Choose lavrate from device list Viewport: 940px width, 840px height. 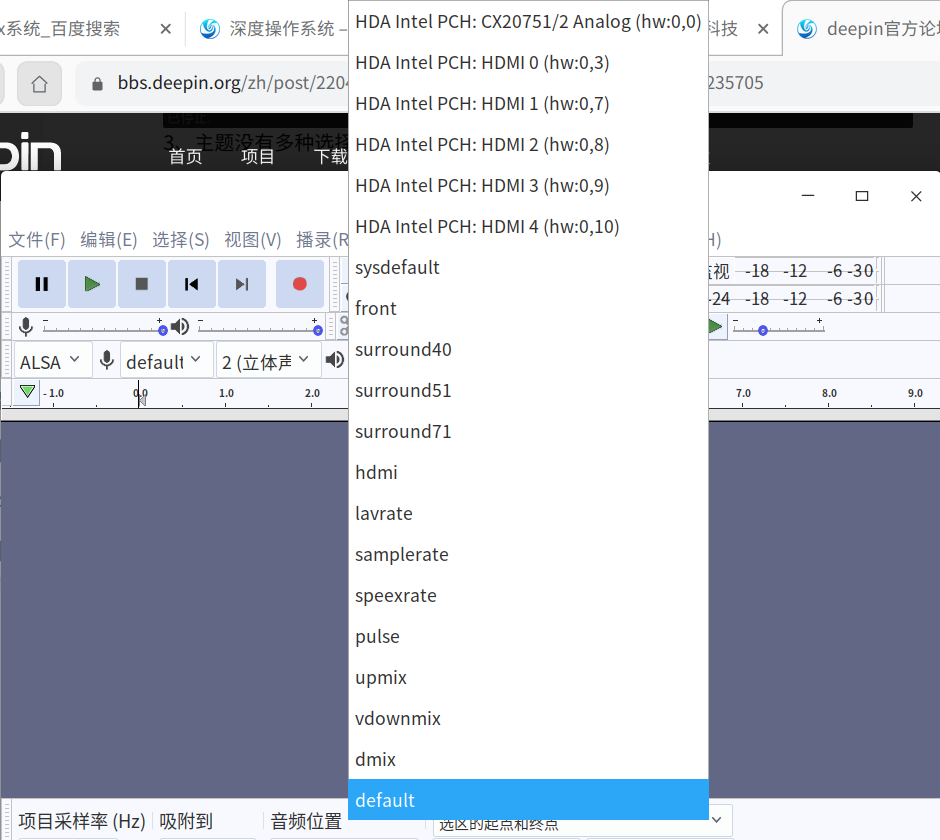point(528,513)
